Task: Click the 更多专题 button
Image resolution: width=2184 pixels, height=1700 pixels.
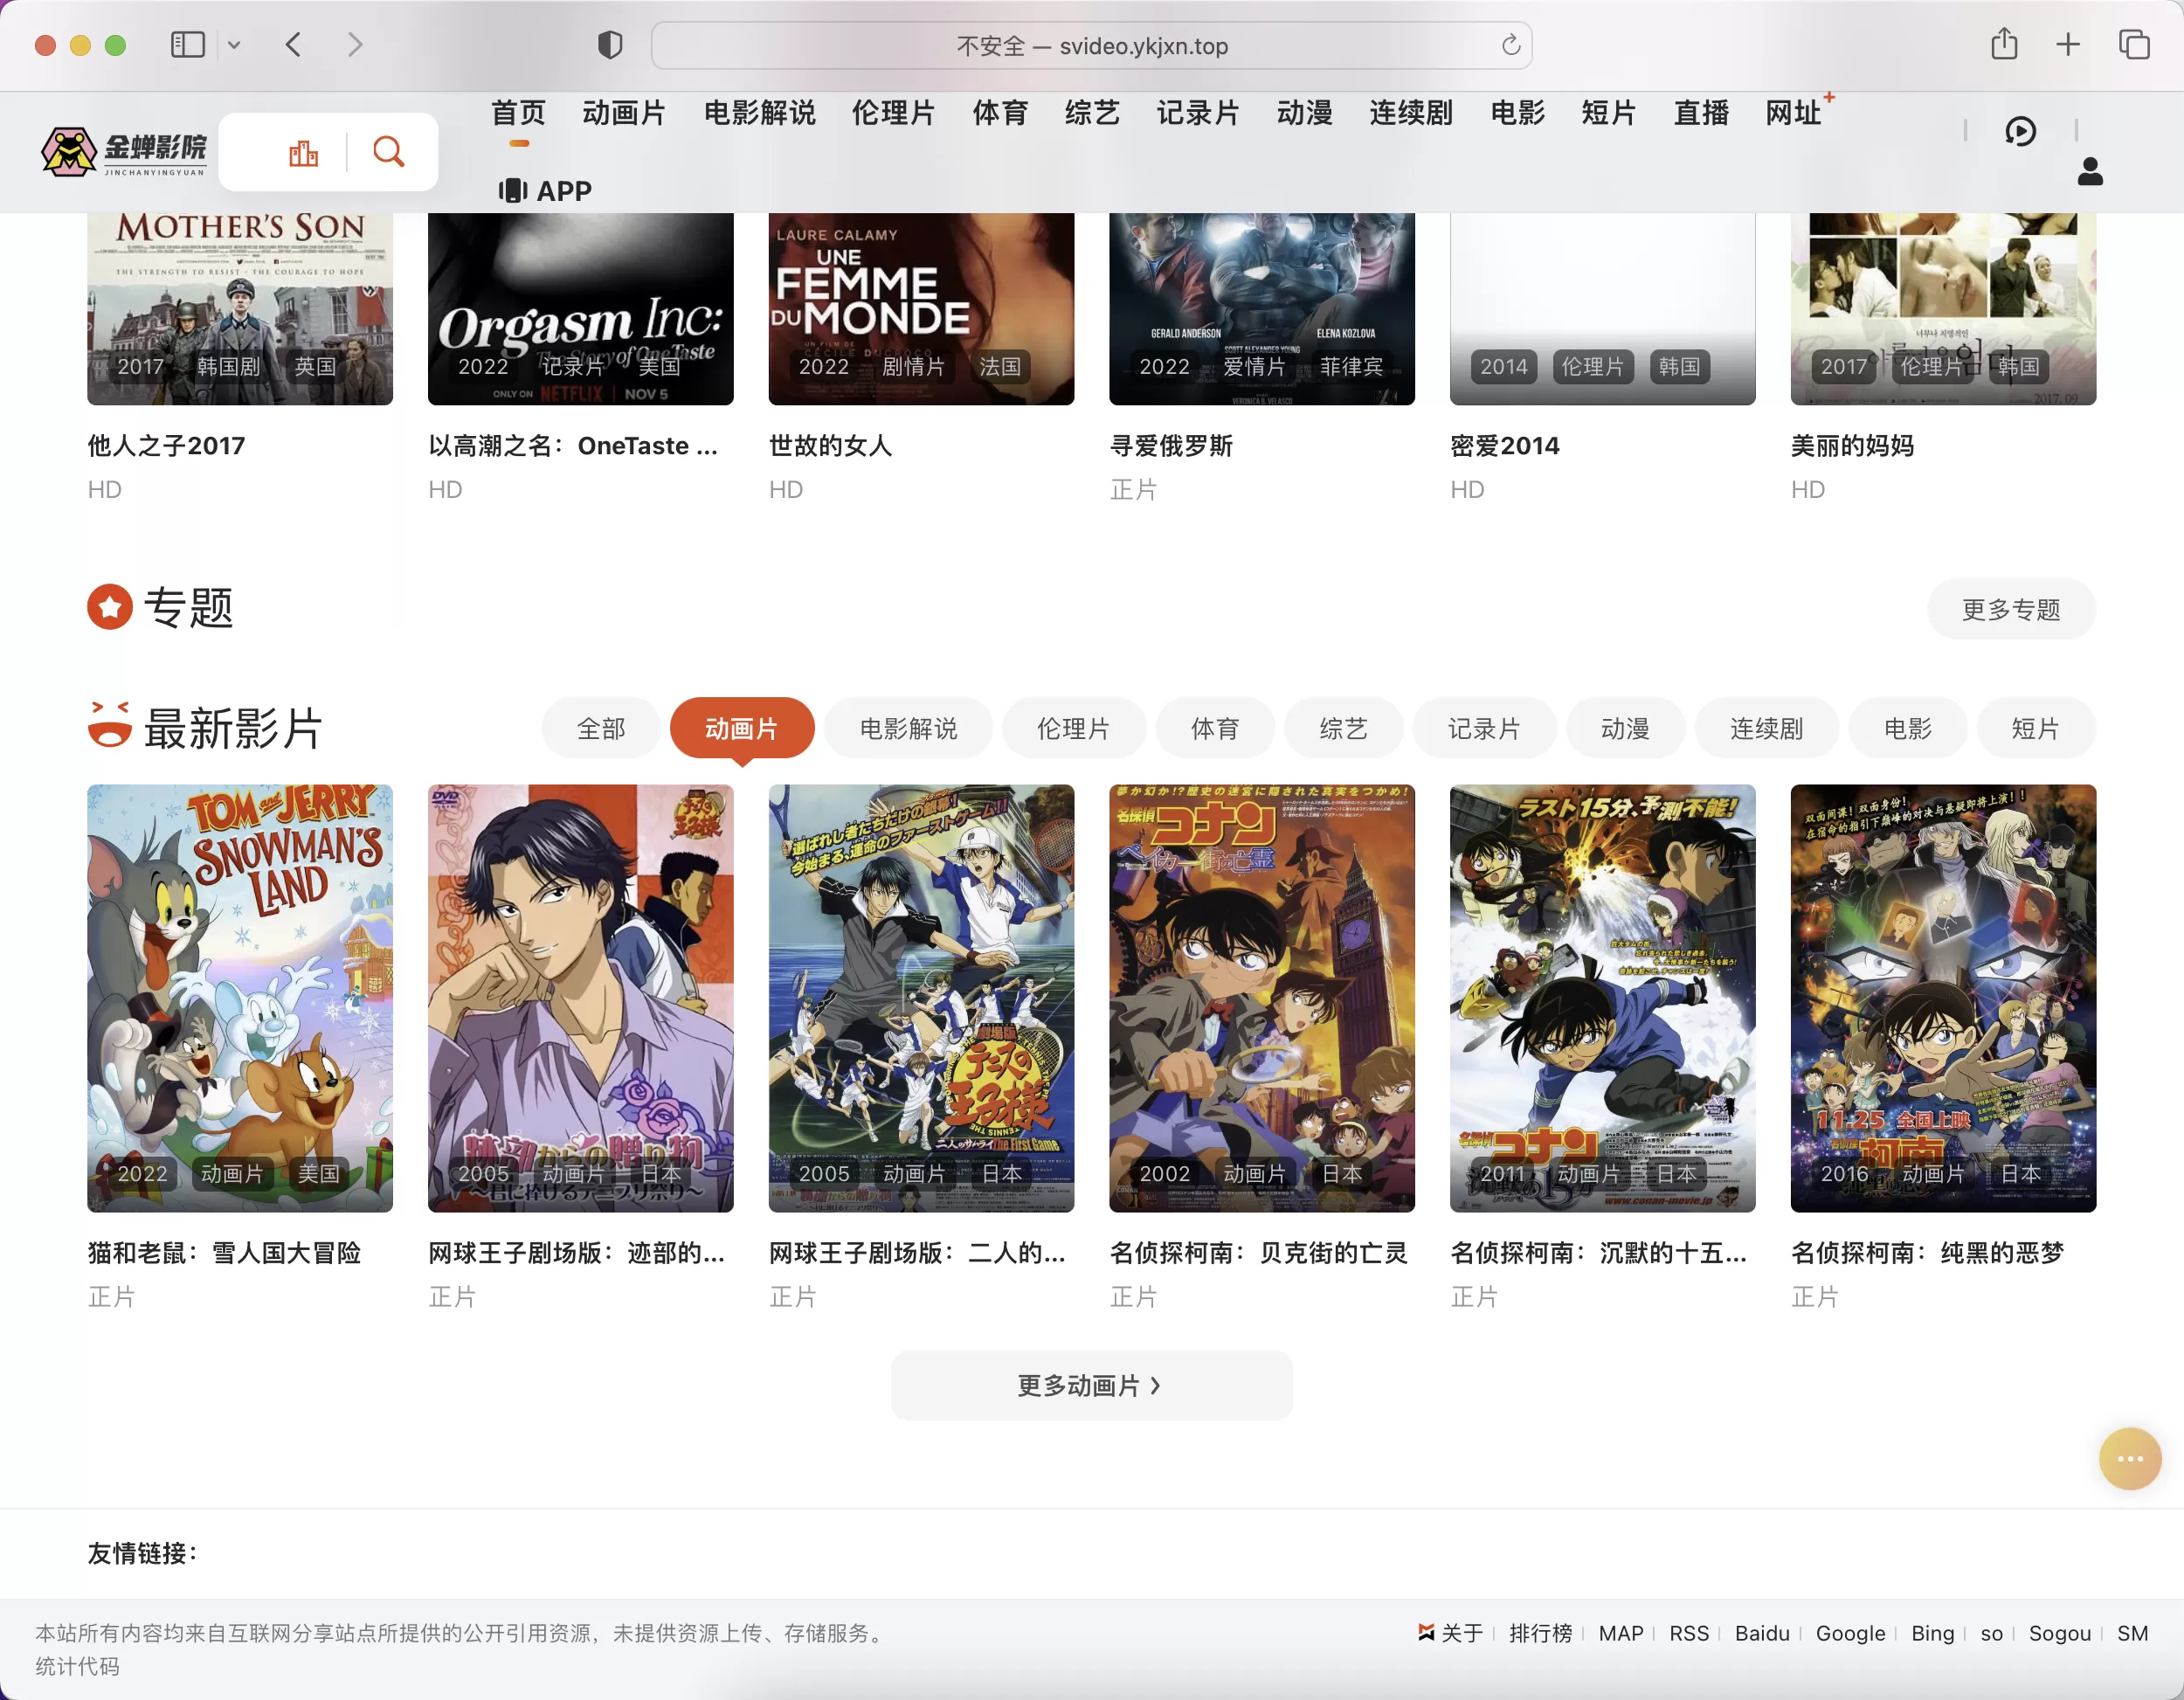Action: 2010,609
